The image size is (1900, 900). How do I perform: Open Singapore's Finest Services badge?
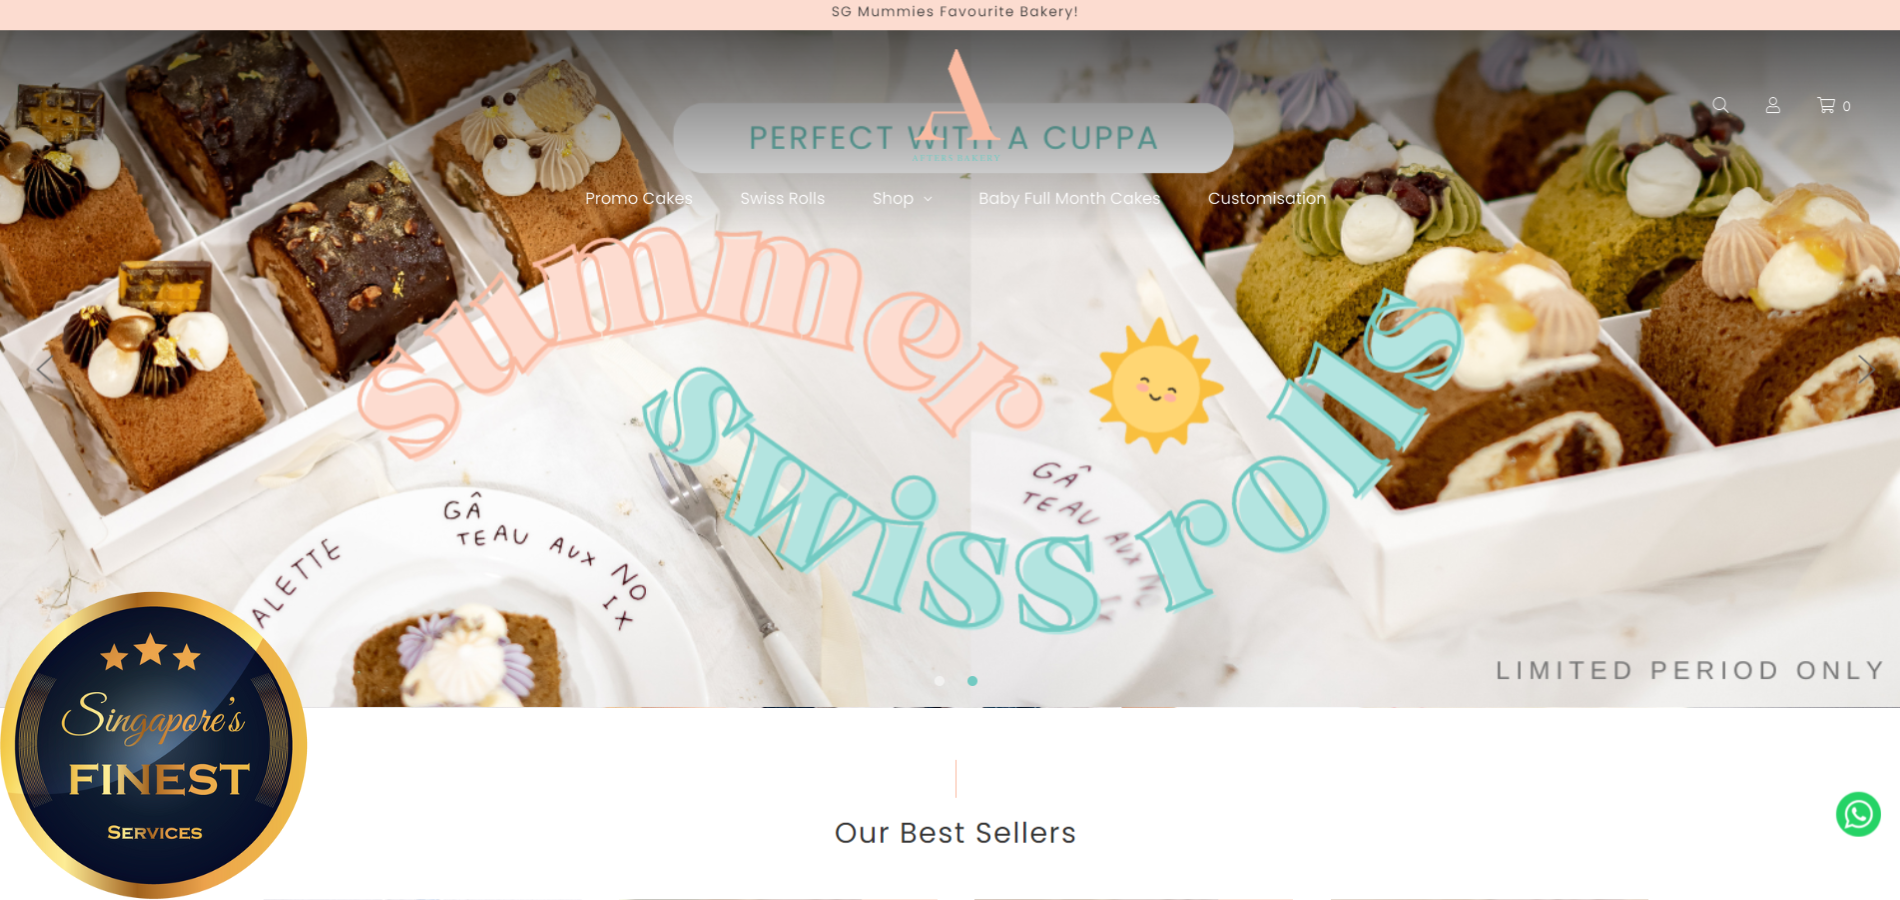153,745
